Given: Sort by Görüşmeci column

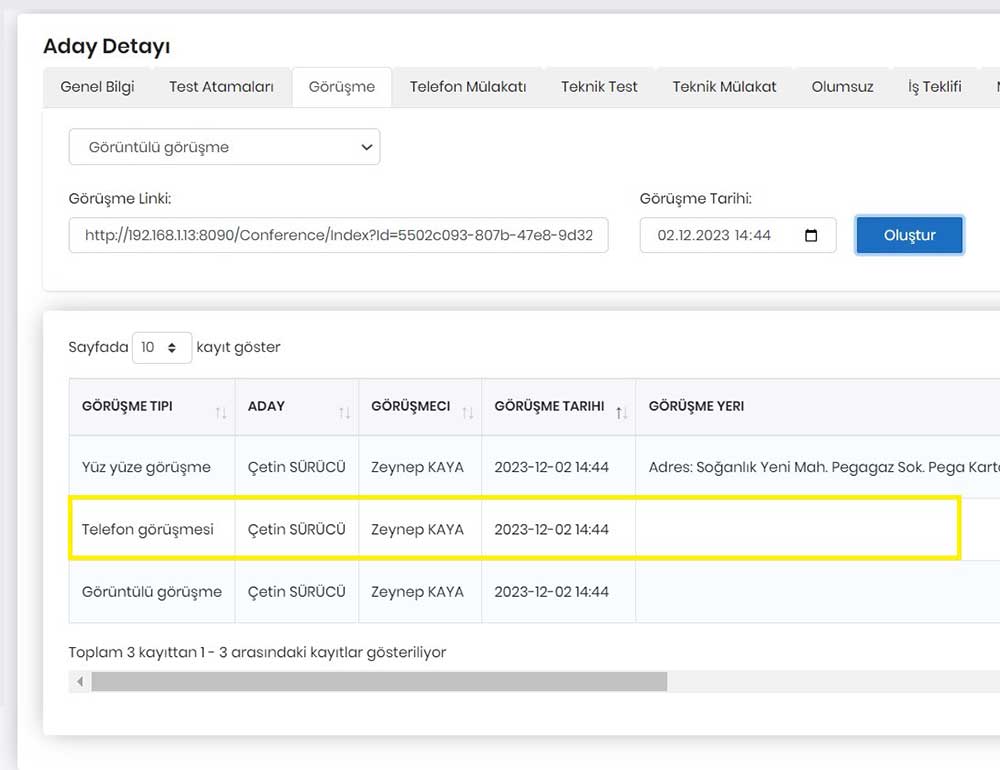Looking at the screenshot, I should coord(420,407).
